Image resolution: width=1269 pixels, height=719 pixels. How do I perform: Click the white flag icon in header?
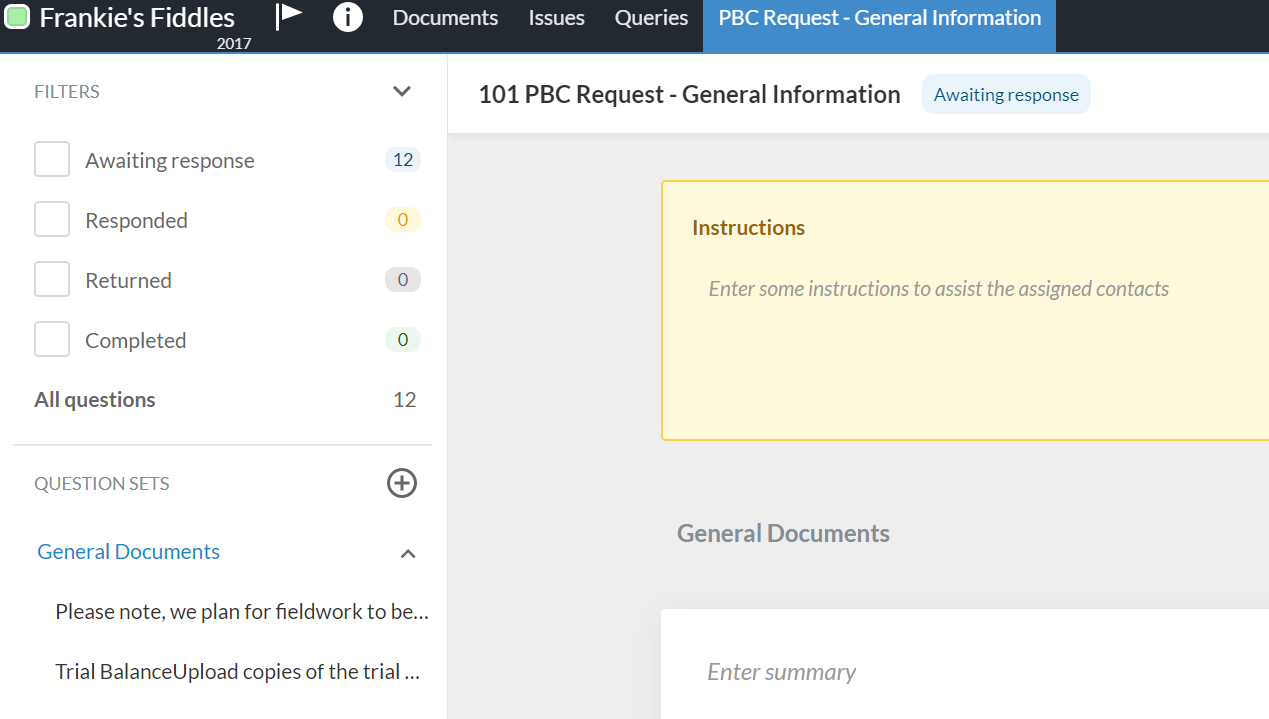289,17
